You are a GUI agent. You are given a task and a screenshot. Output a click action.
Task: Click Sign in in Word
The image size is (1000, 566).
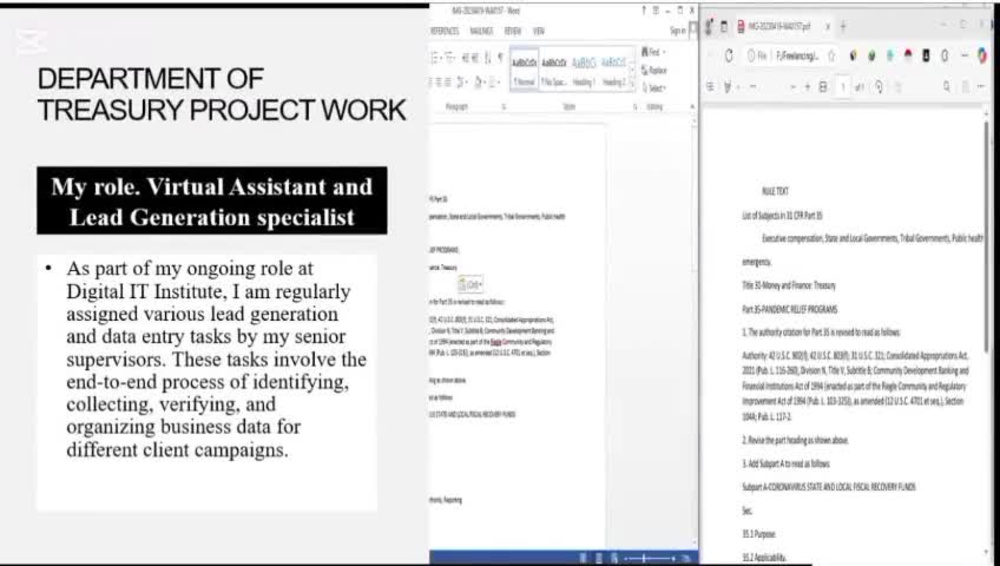pyautogui.click(x=677, y=31)
